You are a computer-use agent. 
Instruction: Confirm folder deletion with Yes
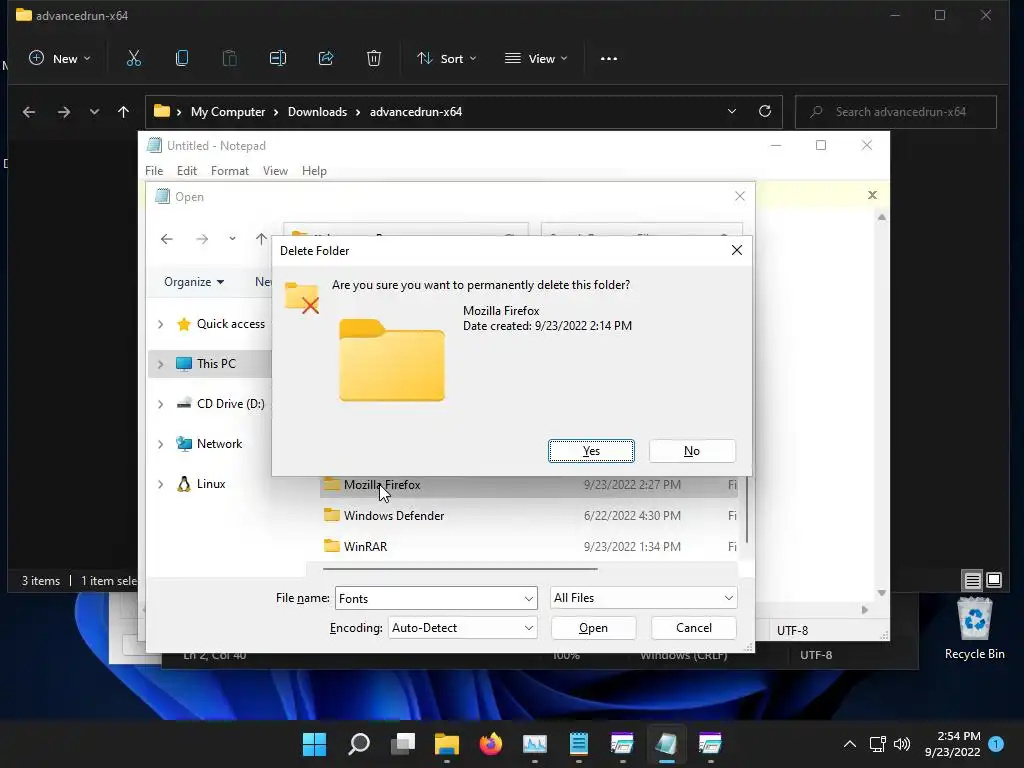click(x=591, y=451)
